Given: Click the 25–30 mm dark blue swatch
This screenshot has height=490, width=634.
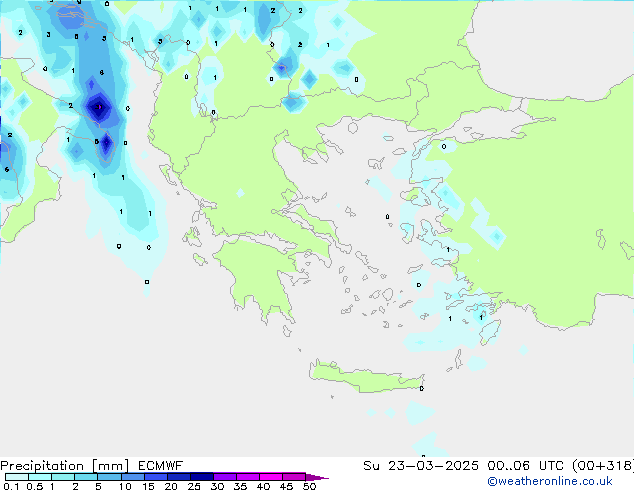Looking at the screenshot, I should coord(201,477).
